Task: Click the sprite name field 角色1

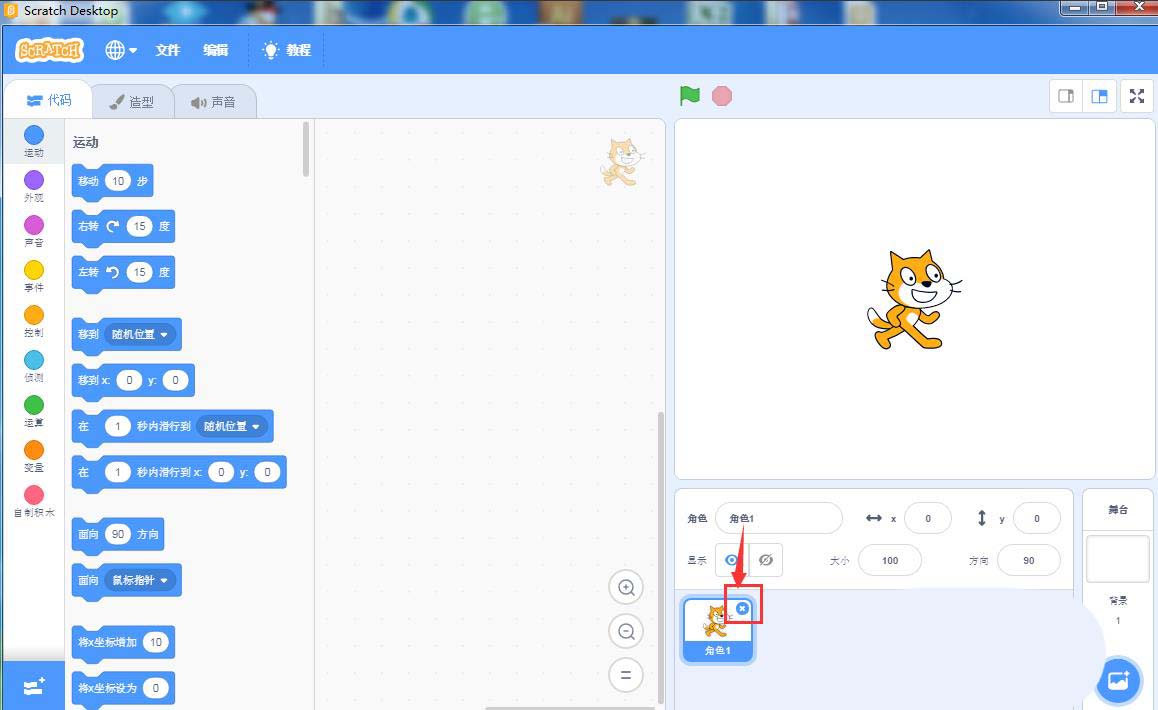Action: click(x=778, y=518)
